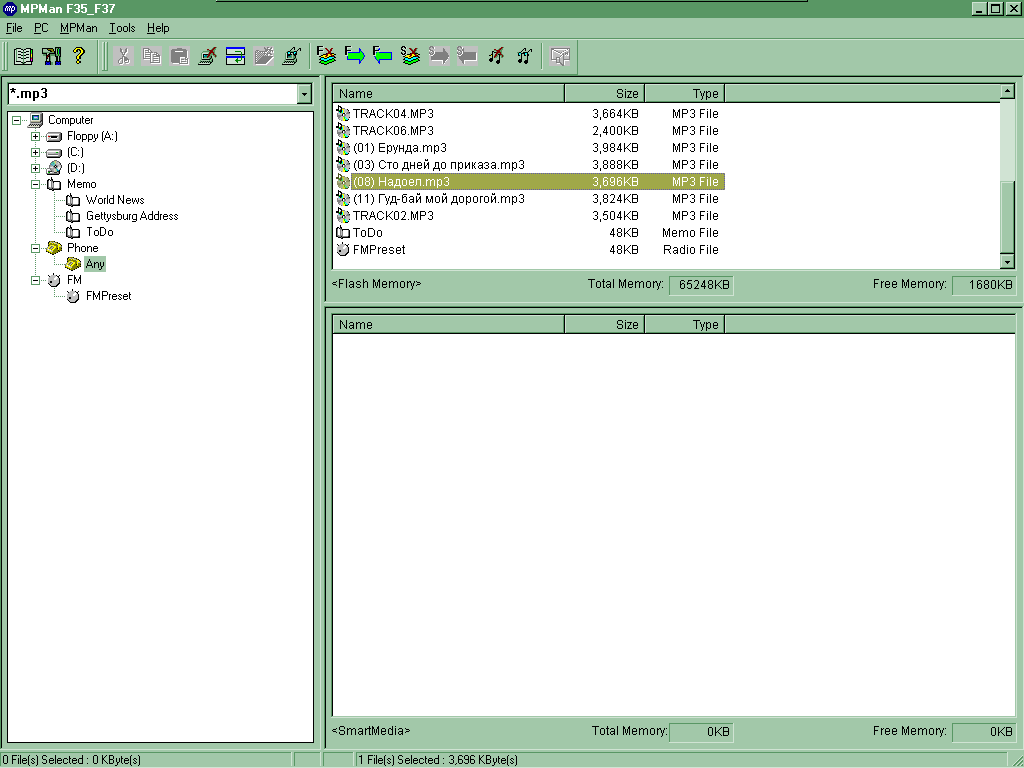Click the green left-arrow flash transfer icon
The width and height of the screenshot is (1024, 768).
point(382,56)
